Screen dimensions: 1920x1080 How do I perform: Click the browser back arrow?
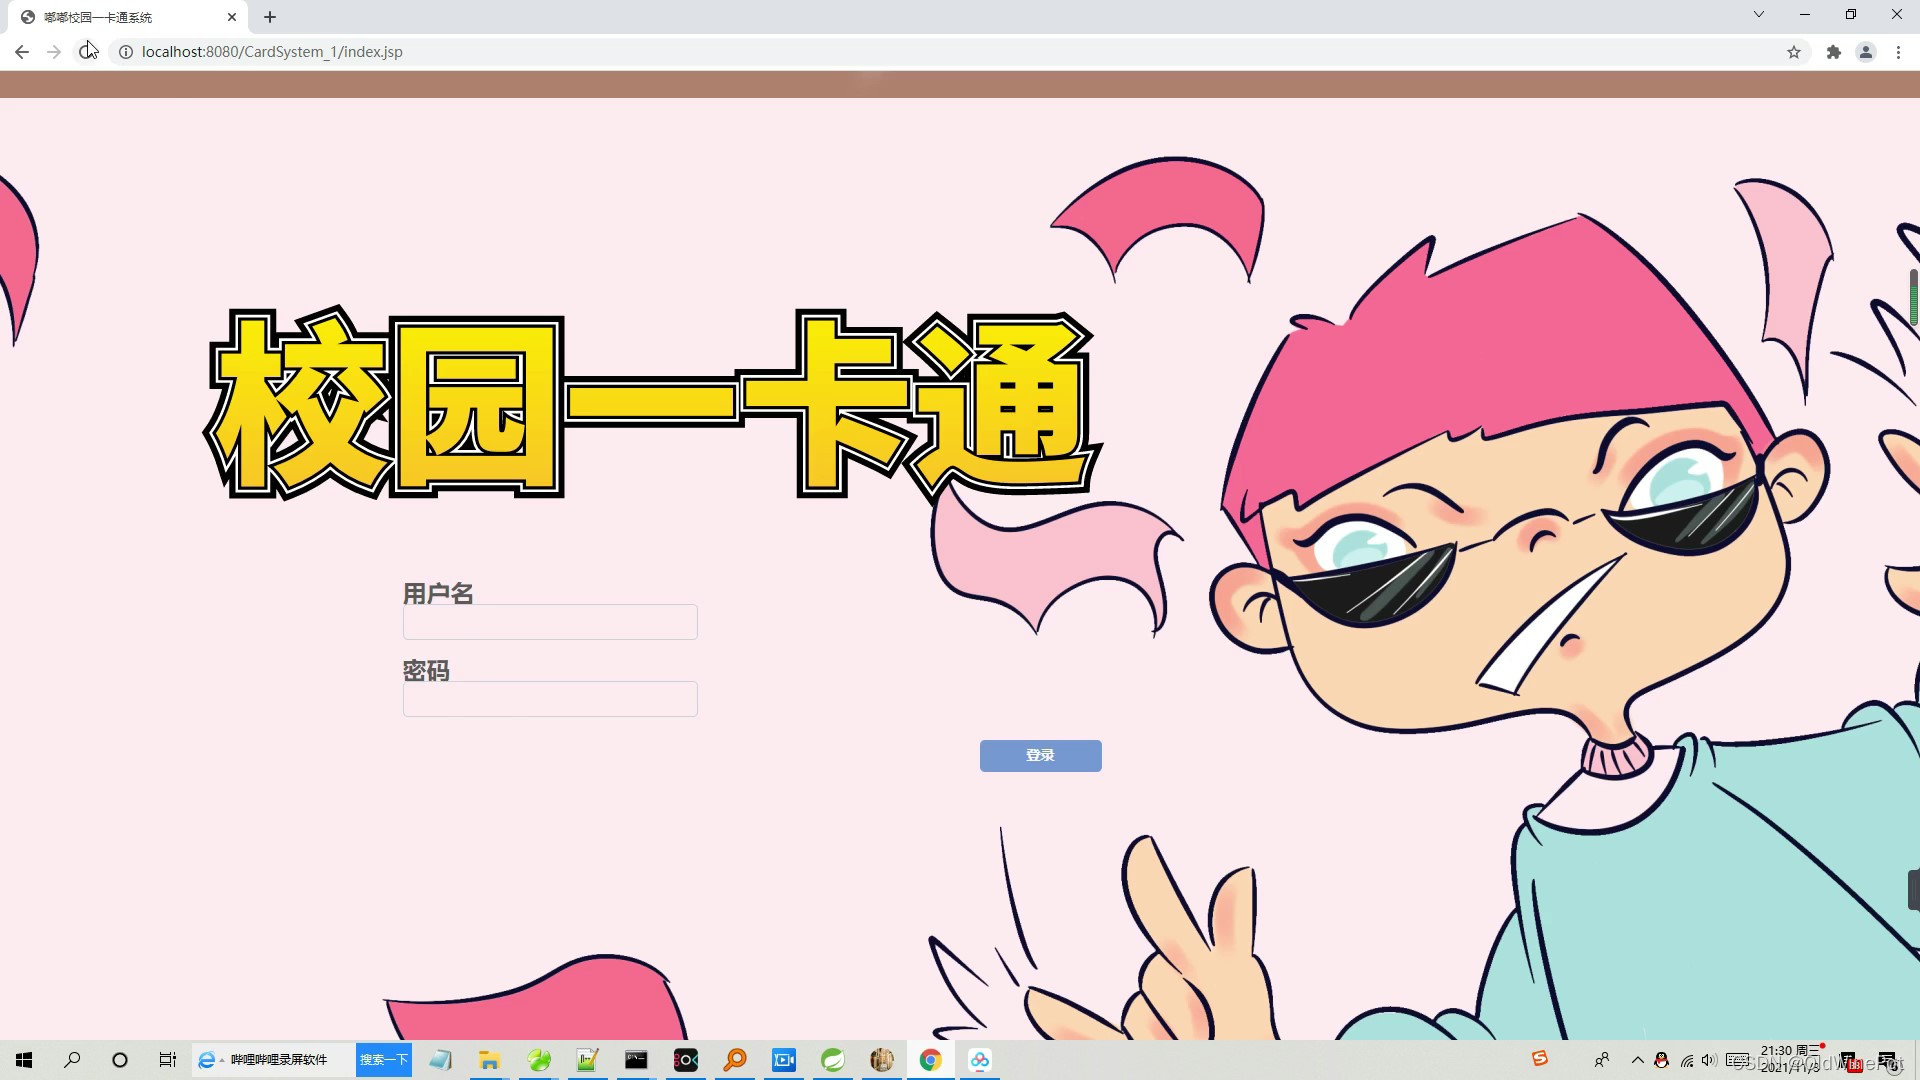tap(22, 52)
